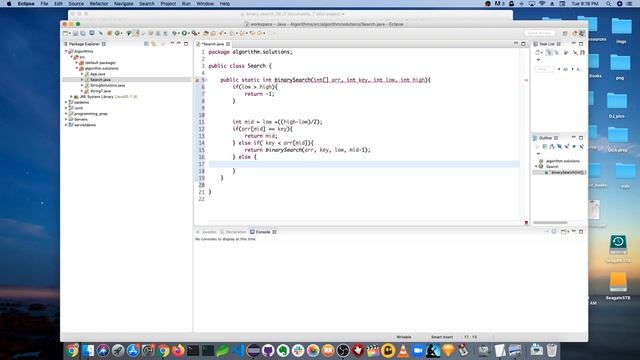Expand the JRE System Library node
The width and height of the screenshot is (640, 360).
pyautogui.click(x=71, y=97)
